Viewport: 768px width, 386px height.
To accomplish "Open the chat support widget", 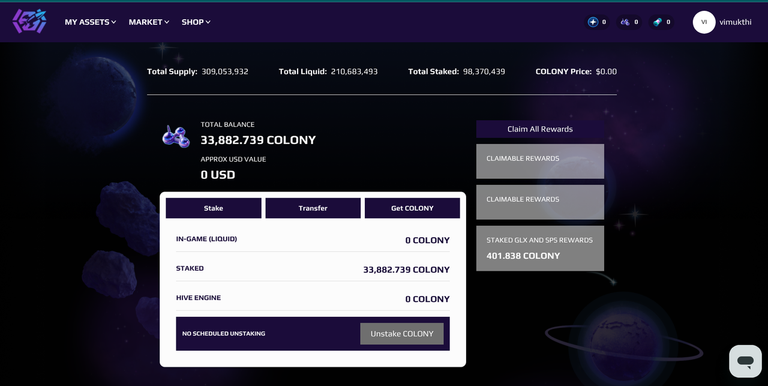I will [x=745, y=362].
